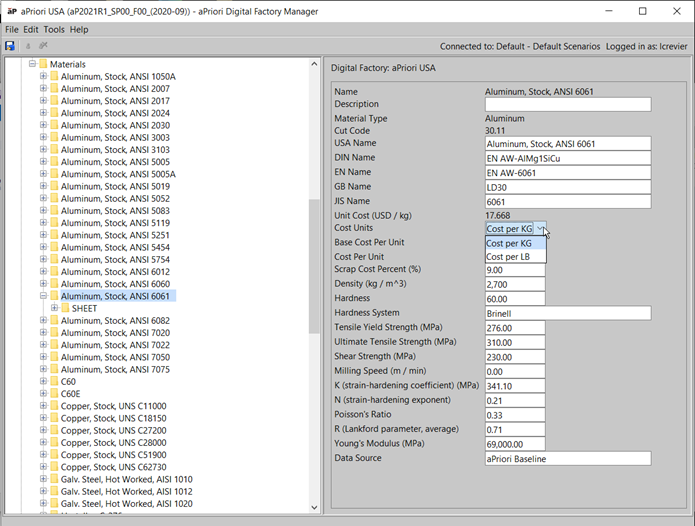
Task: Select Copper, Stock, UNS C27200 in the tree
Action: [x=113, y=430]
